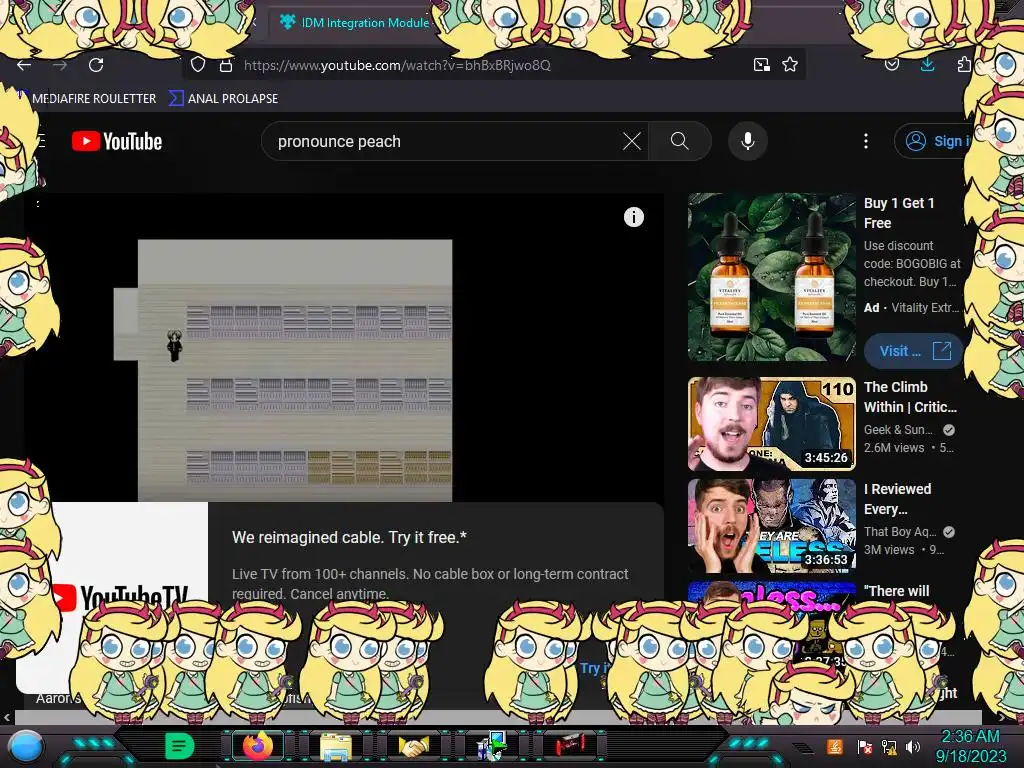The width and height of the screenshot is (1024, 768).
Task: Open YouTube settings three-dot menu
Action: pos(866,141)
